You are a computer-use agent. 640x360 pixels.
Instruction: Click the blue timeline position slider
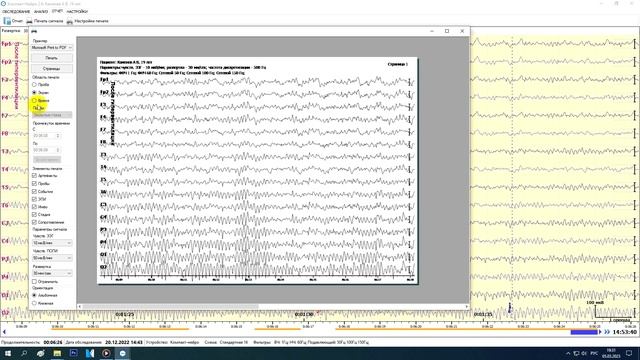pos(584,332)
